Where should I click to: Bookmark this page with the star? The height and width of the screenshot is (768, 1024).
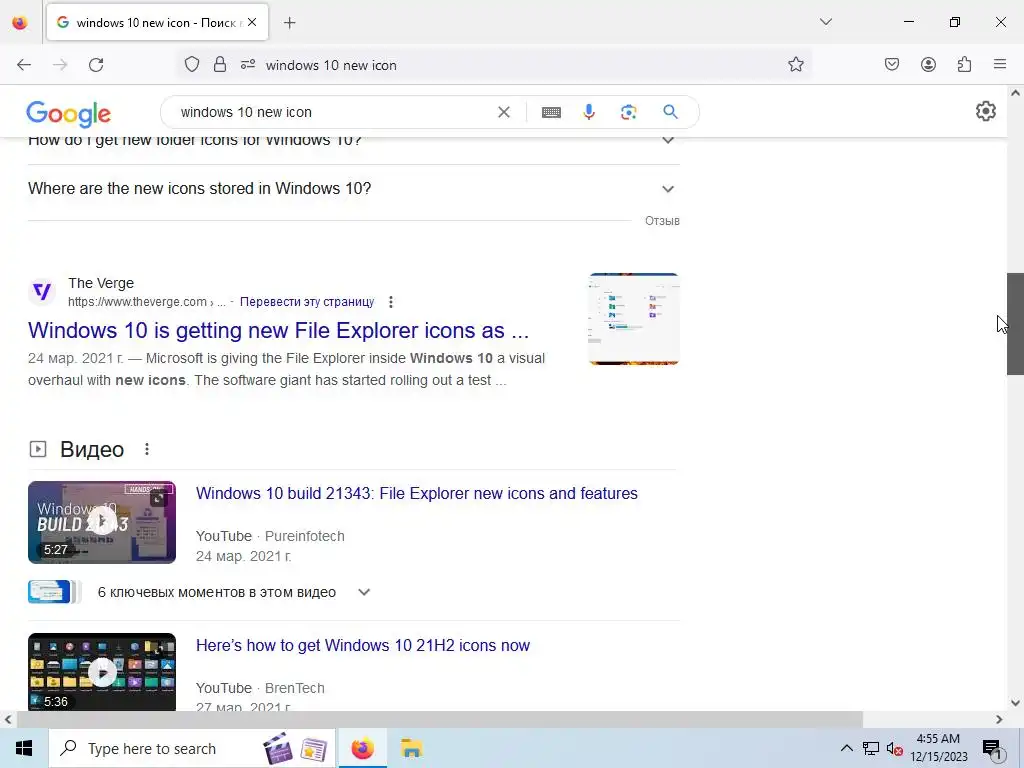[795, 64]
